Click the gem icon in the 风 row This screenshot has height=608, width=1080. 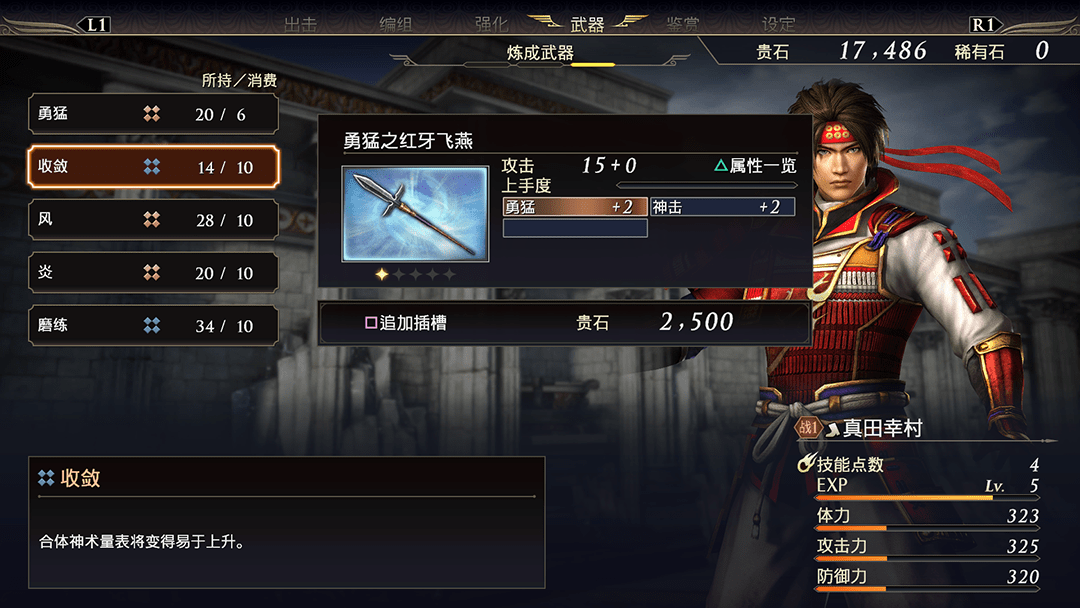[152, 220]
